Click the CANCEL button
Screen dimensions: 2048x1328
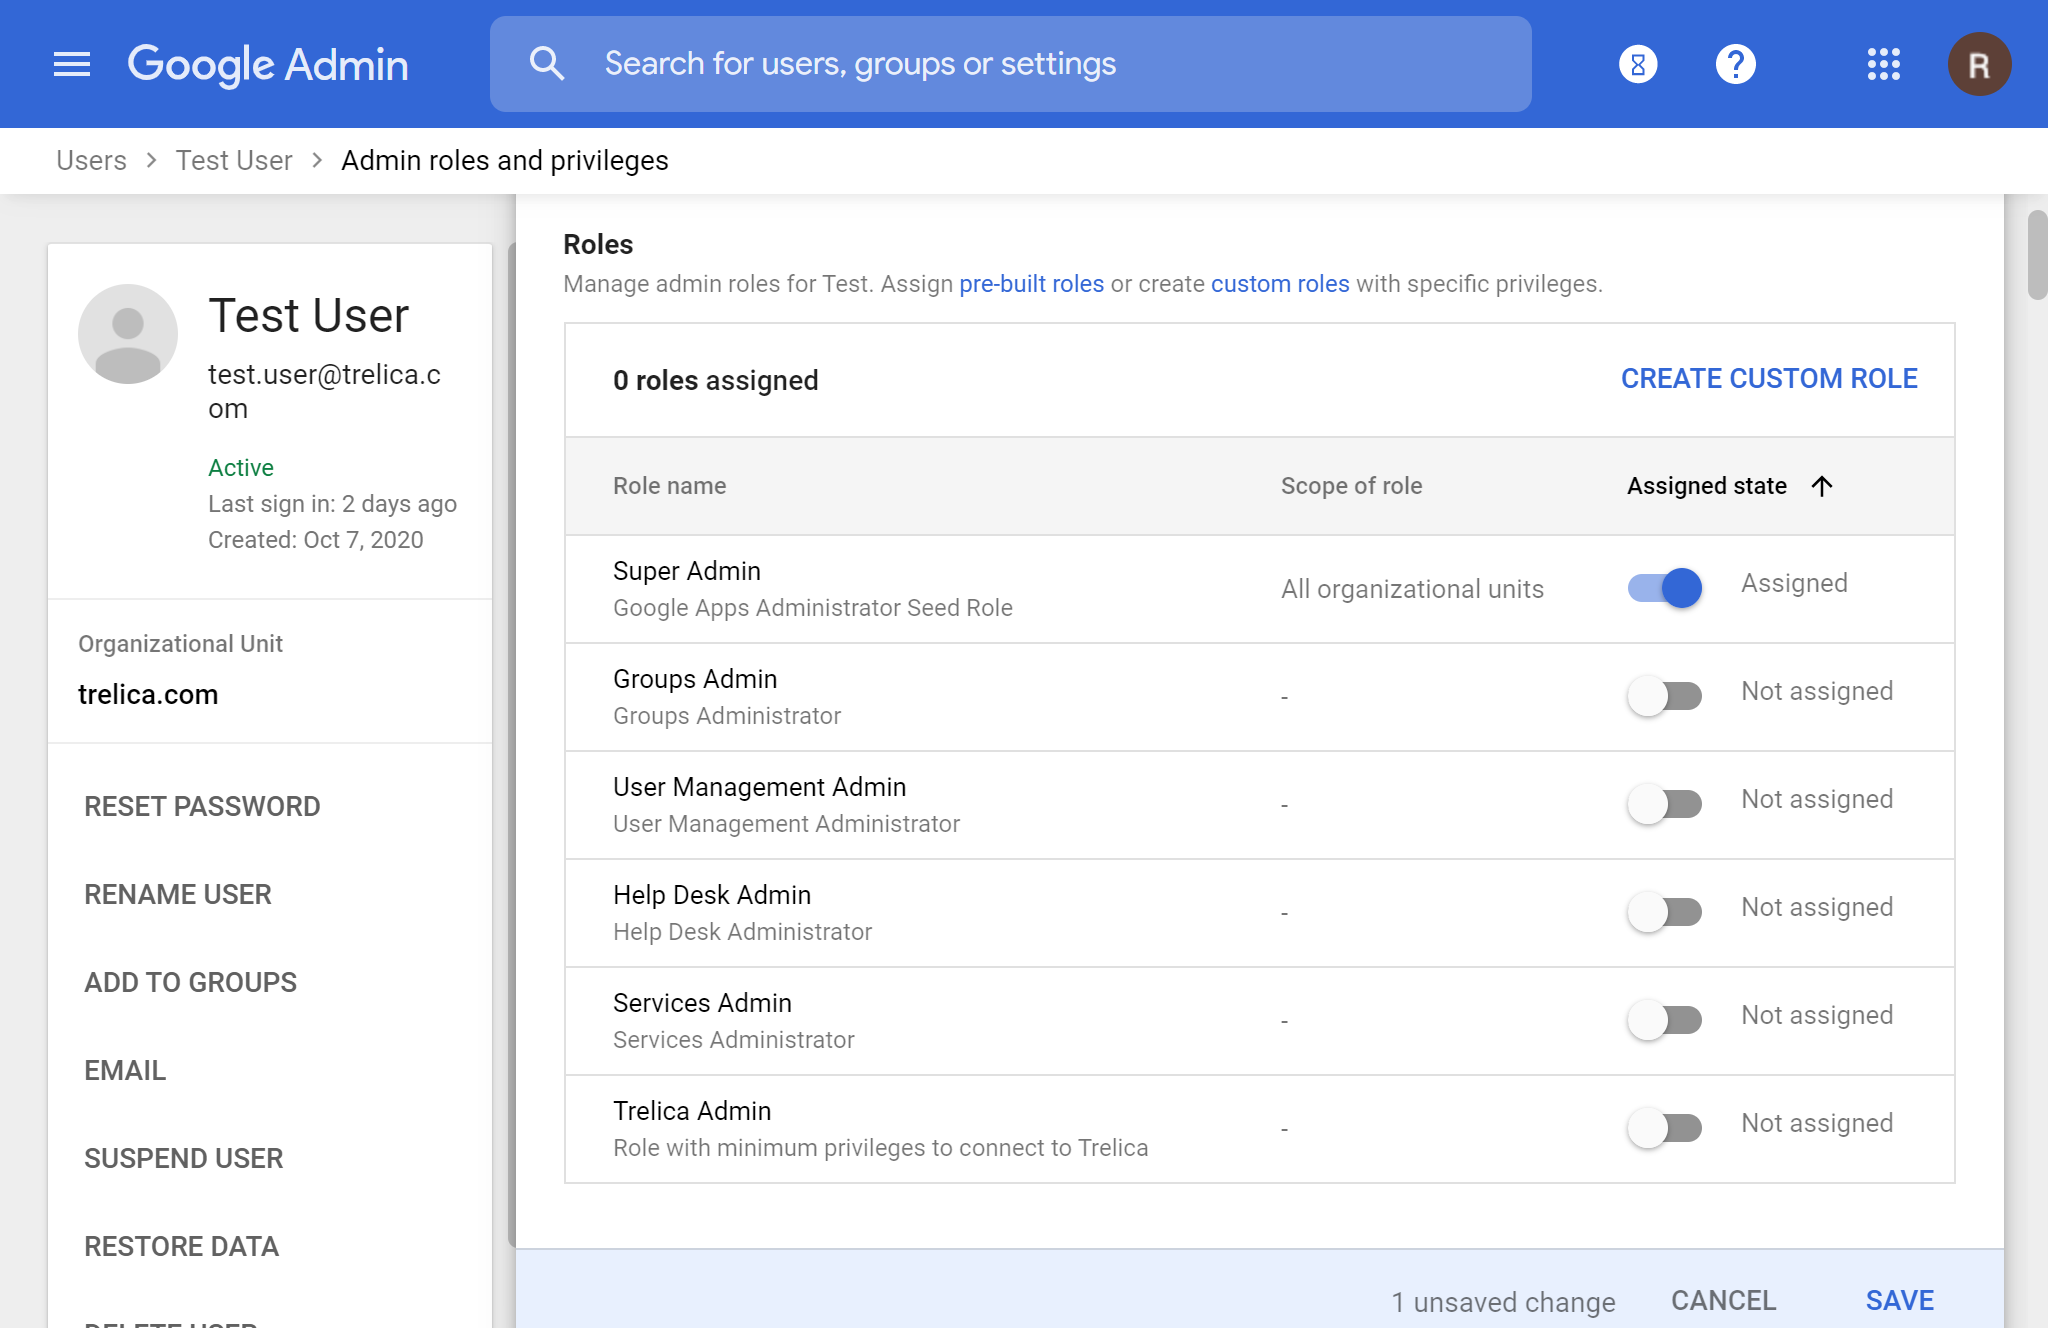(x=1724, y=1300)
